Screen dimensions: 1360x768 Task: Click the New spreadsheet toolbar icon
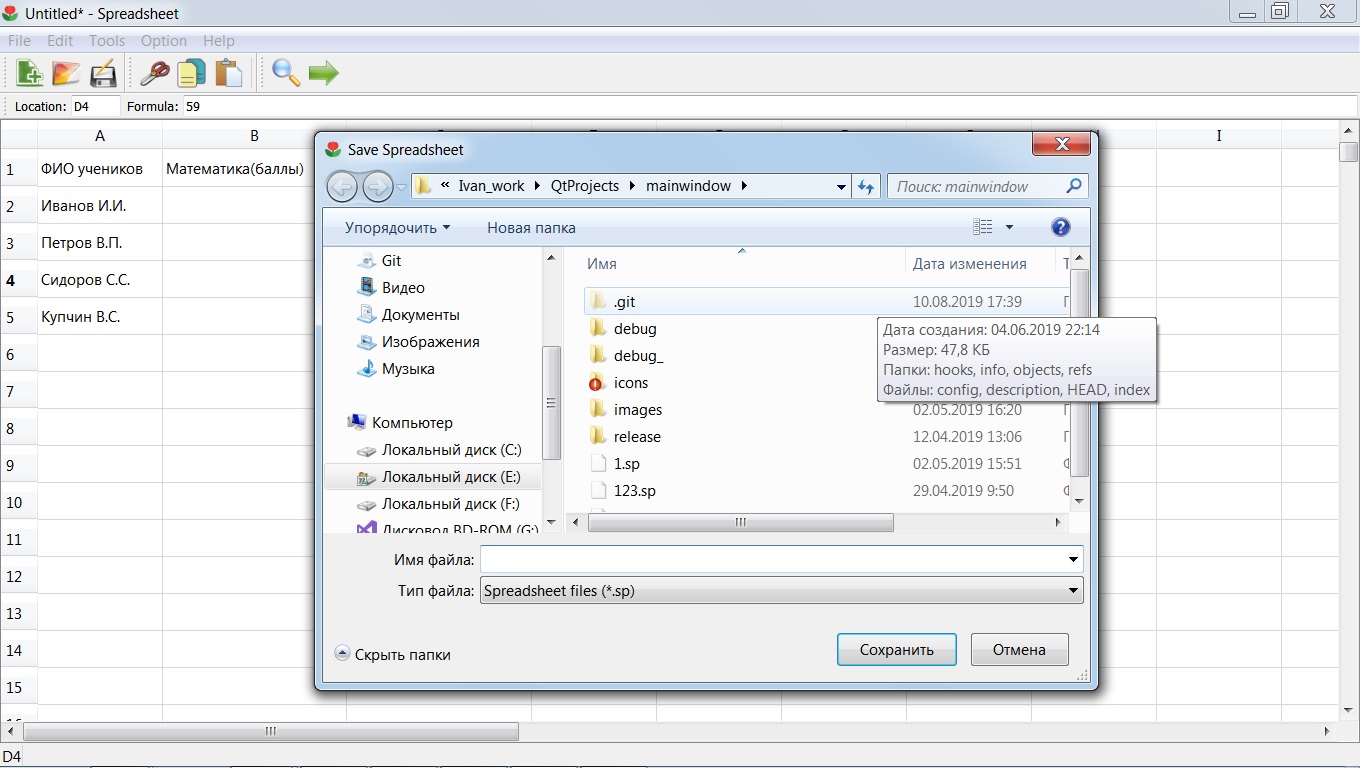tap(30, 73)
